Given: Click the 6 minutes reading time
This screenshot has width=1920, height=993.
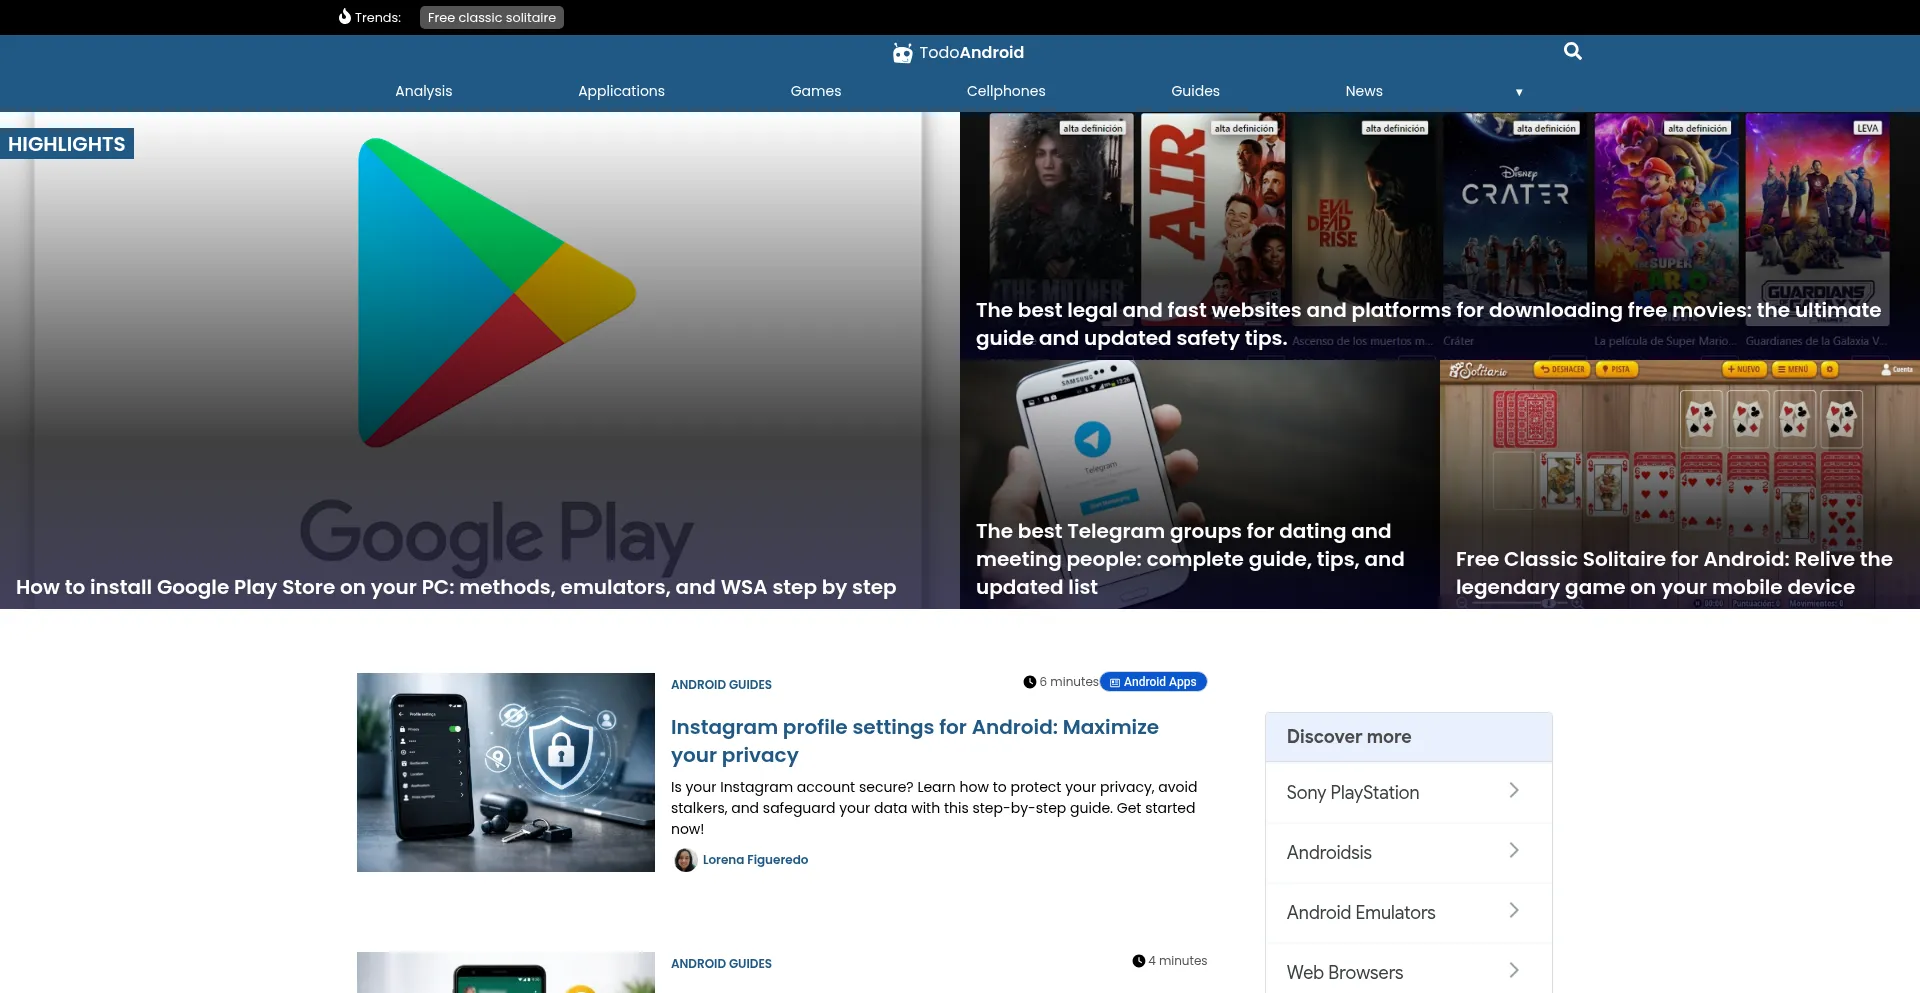Looking at the screenshot, I should [x=1069, y=682].
